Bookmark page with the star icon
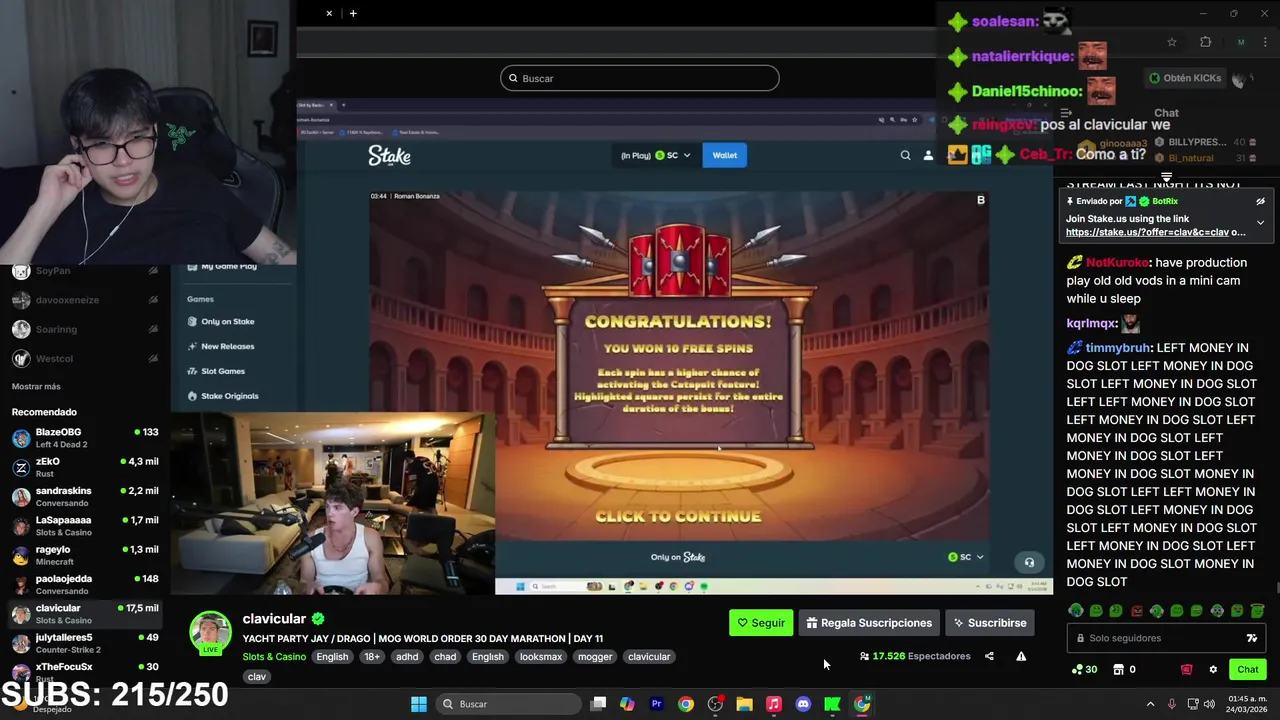The width and height of the screenshot is (1280, 720). click(x=1172, y=42)
